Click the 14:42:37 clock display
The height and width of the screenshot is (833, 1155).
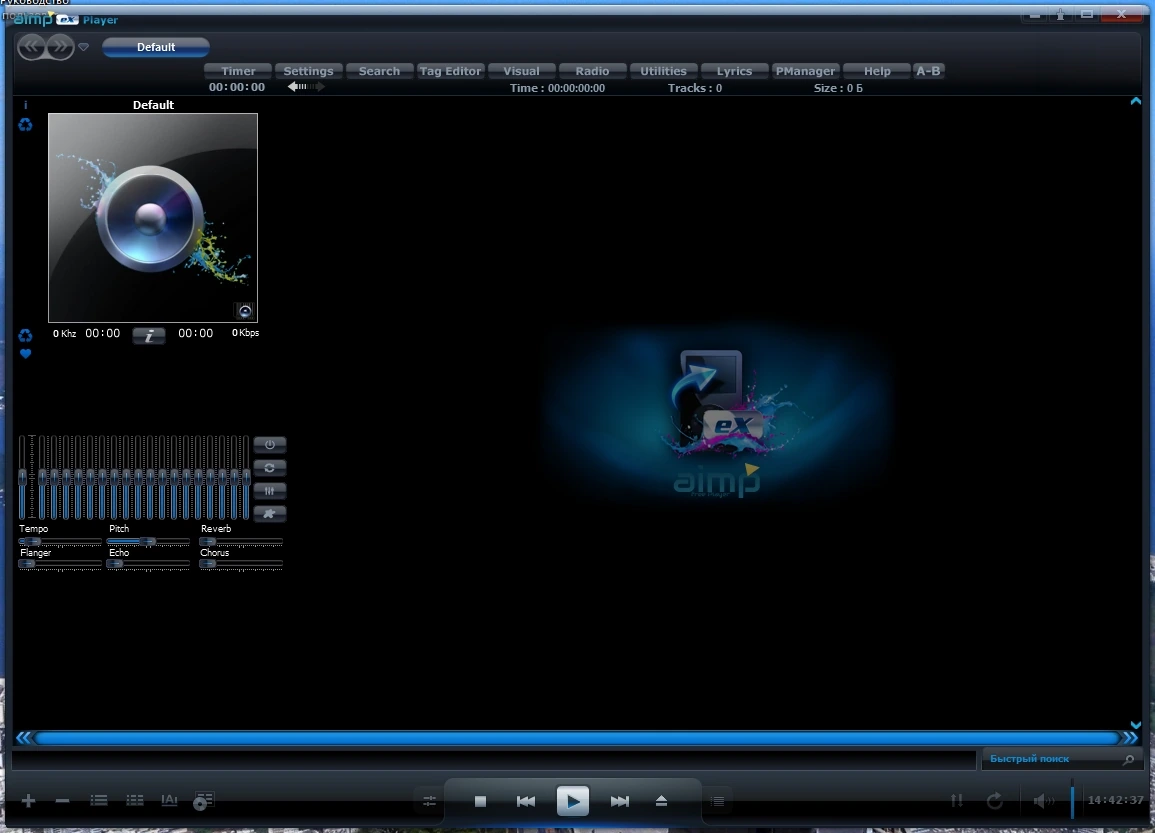click(1115, 800)
